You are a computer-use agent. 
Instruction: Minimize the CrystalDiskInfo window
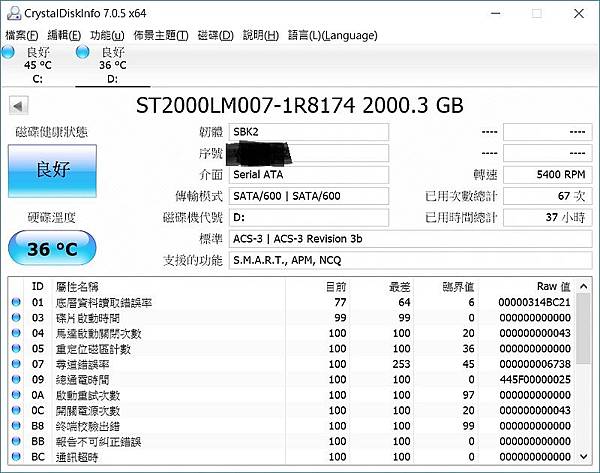tap(496, 13)
